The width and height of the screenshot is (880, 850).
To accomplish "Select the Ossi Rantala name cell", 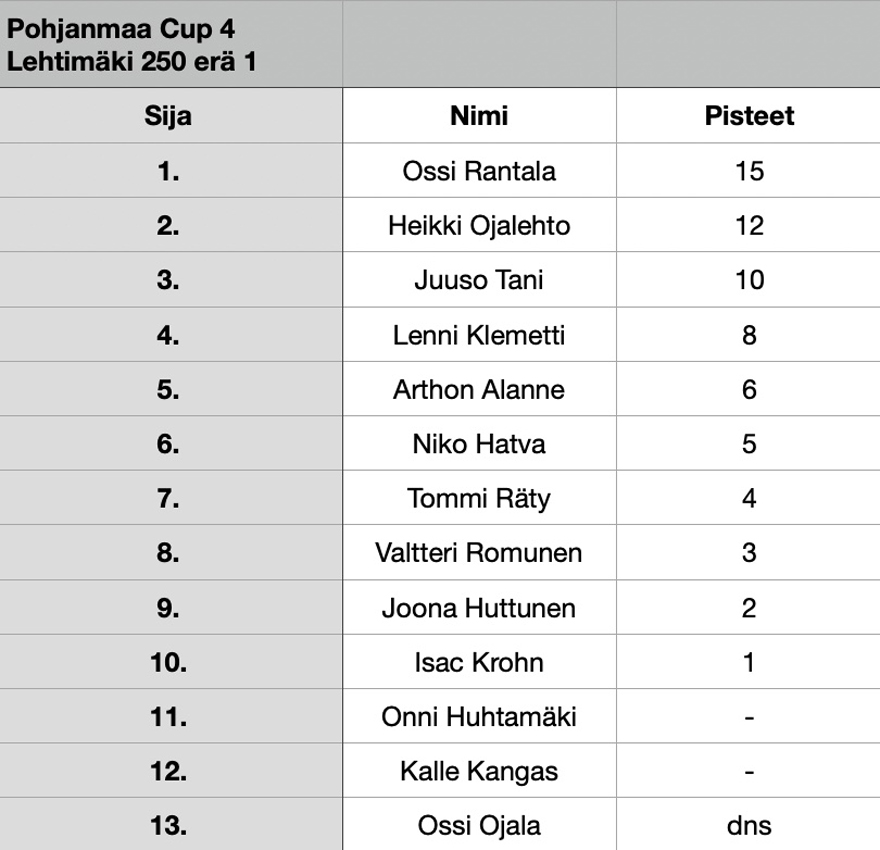I will (479, 171).
